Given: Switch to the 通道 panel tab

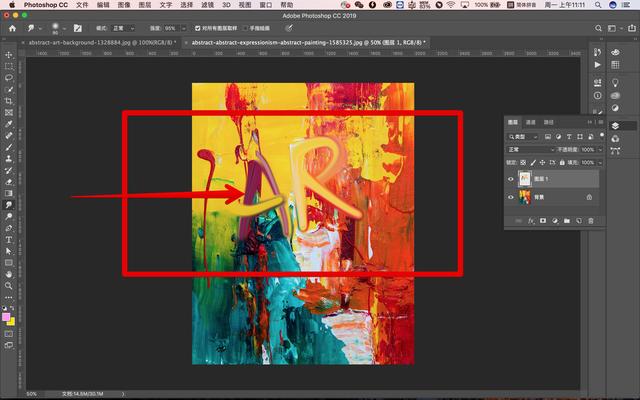Looking at the screenshot, I should coord(530,122).
